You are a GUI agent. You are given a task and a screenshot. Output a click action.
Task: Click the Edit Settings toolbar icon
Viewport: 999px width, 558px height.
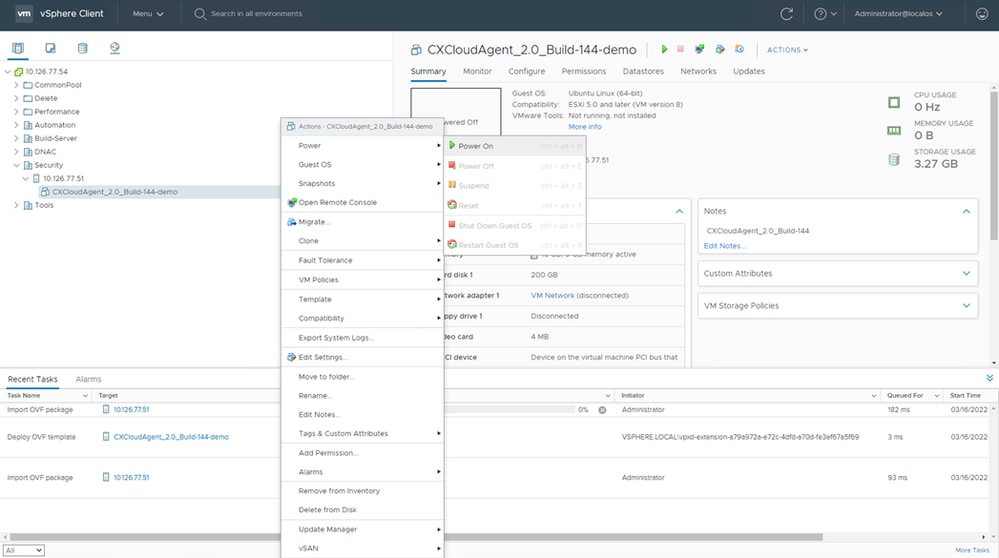pyautogui.click(x=720, y=49)
